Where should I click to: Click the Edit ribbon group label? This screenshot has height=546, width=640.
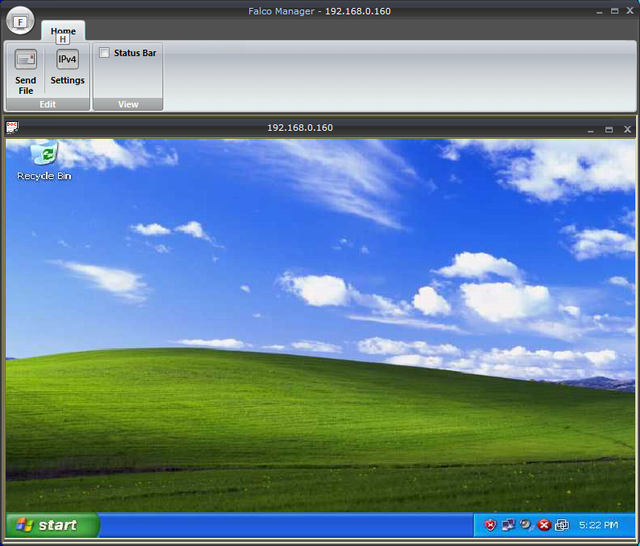tap(48, 104)
